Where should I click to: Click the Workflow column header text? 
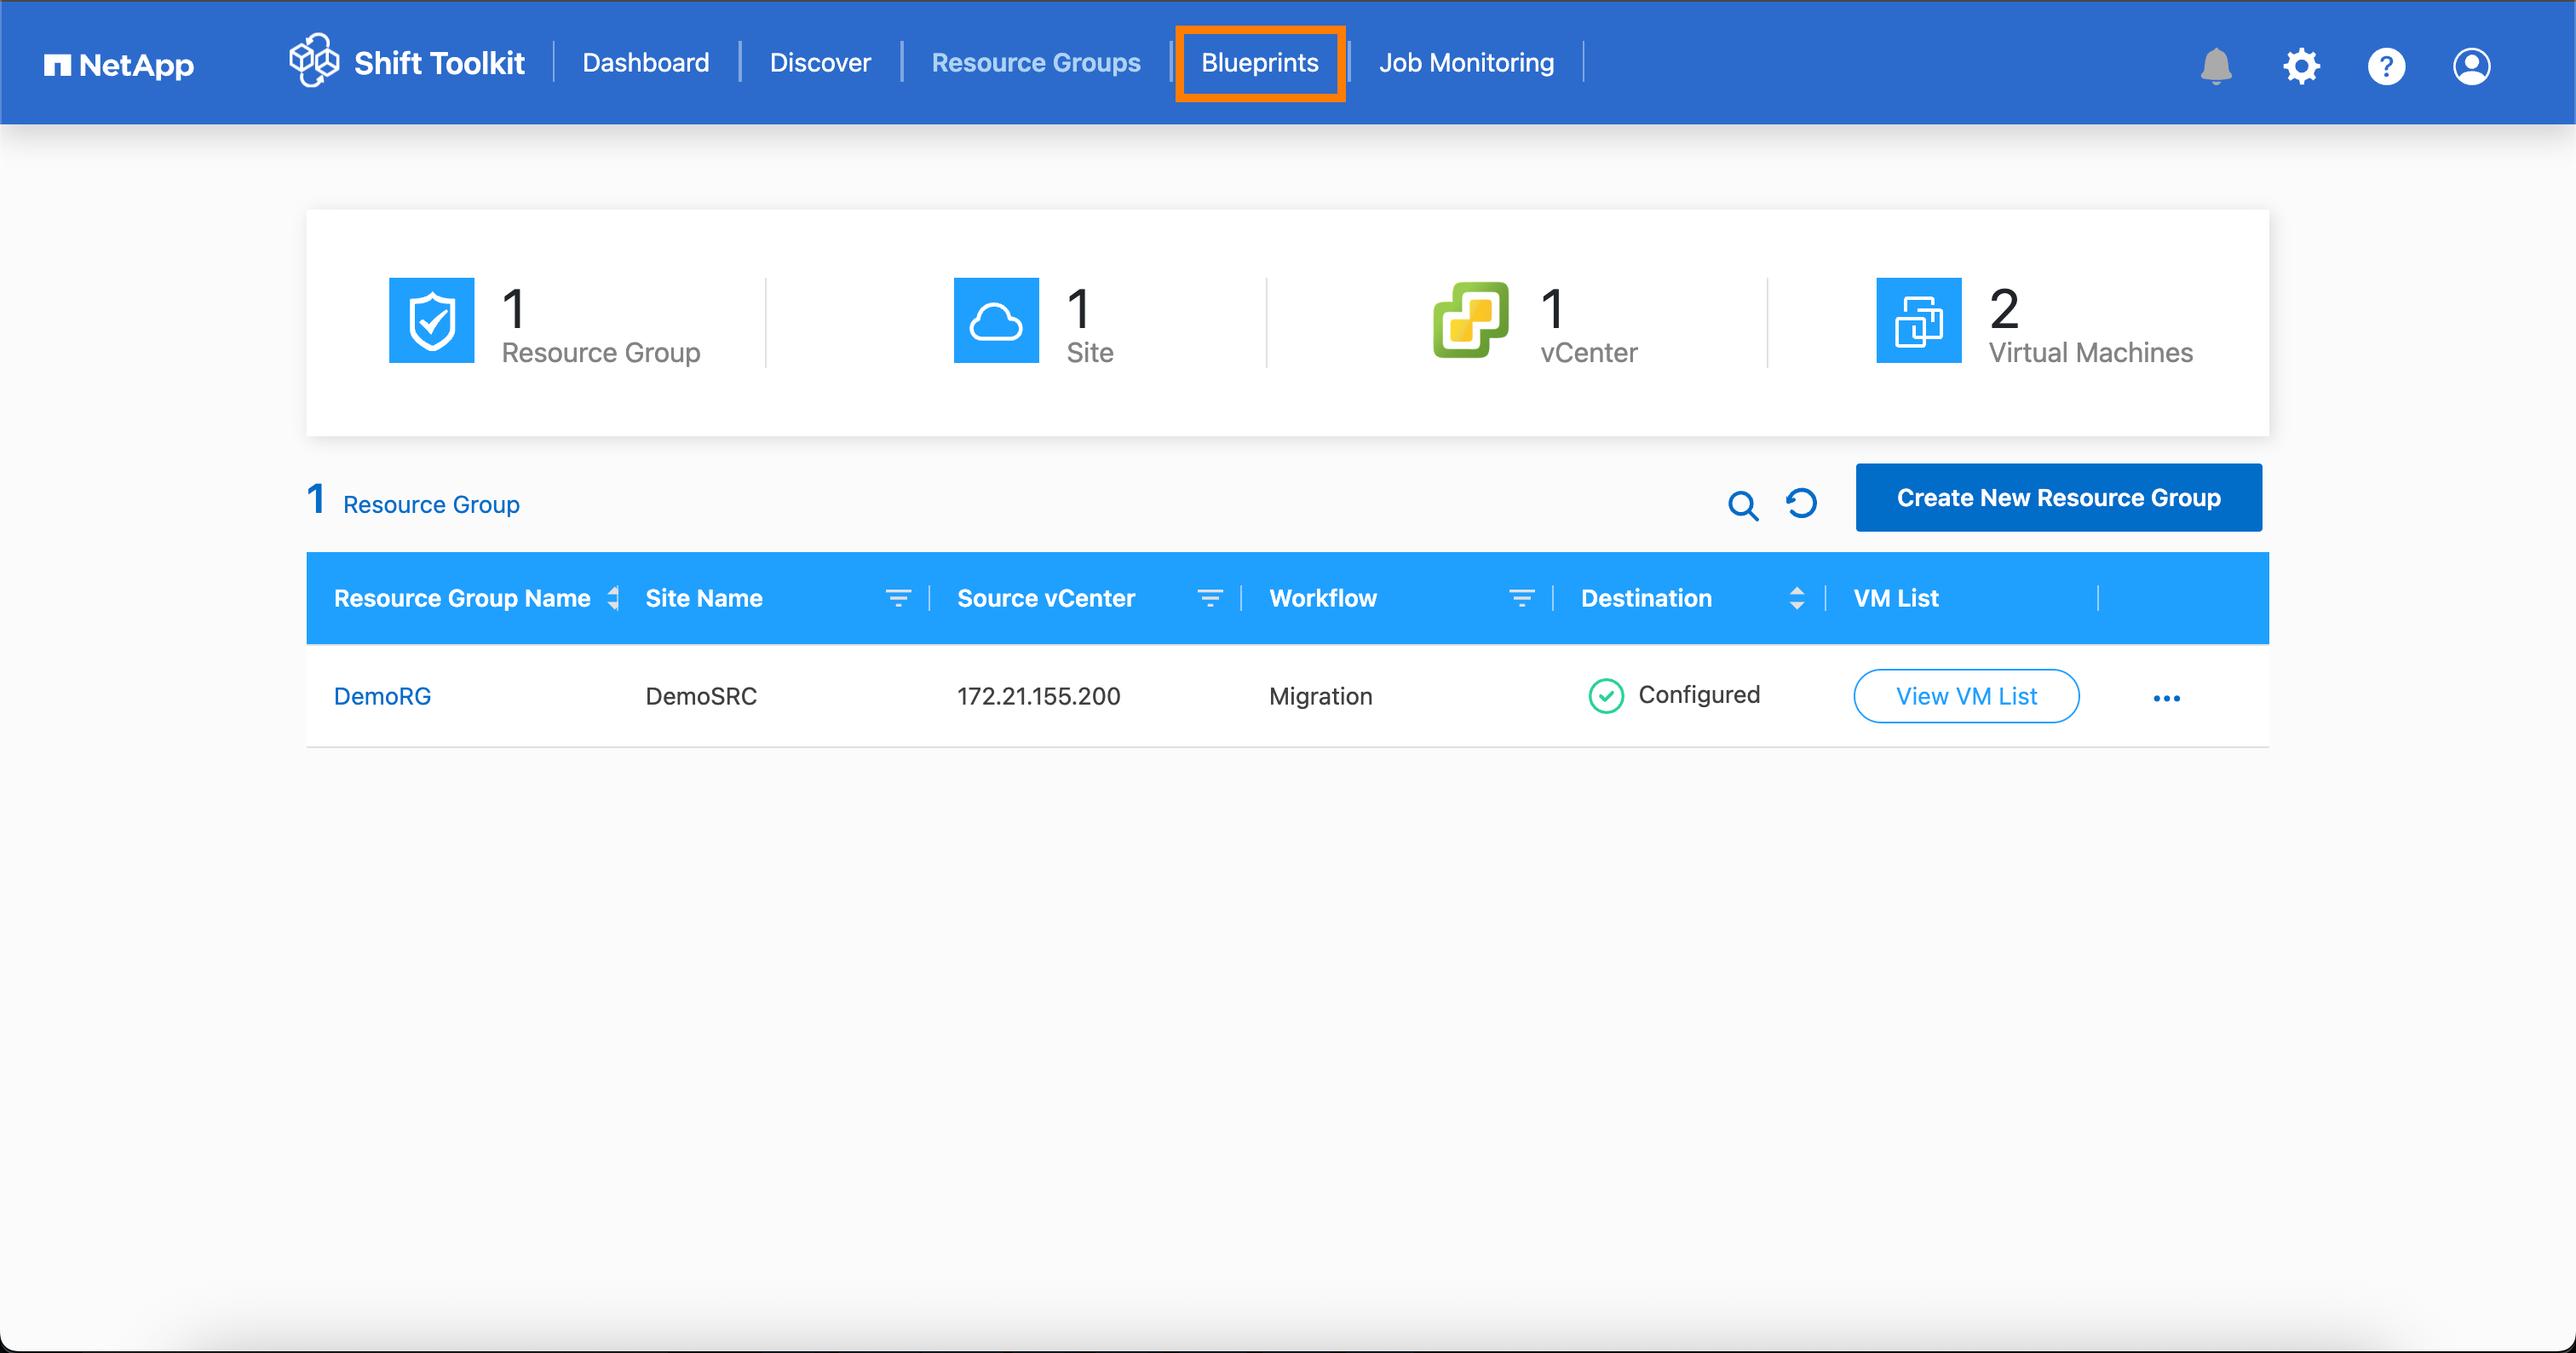pyautogui.click(x=1322, y=598)
